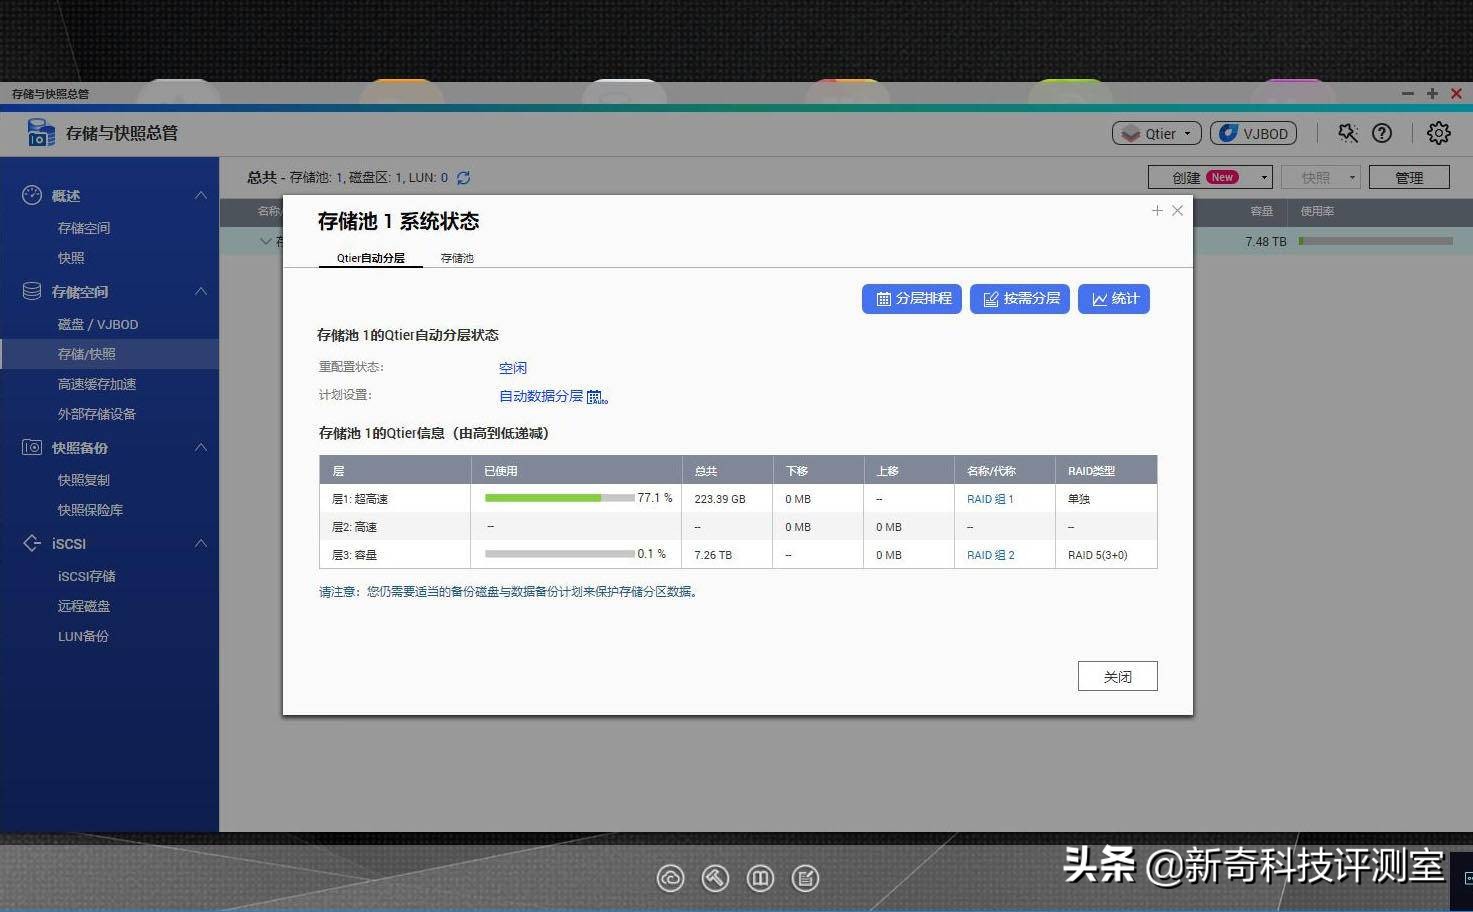Screen dimensions: 1473x912
Task: Click the Help question mark icon
Action: point(1383,132)
